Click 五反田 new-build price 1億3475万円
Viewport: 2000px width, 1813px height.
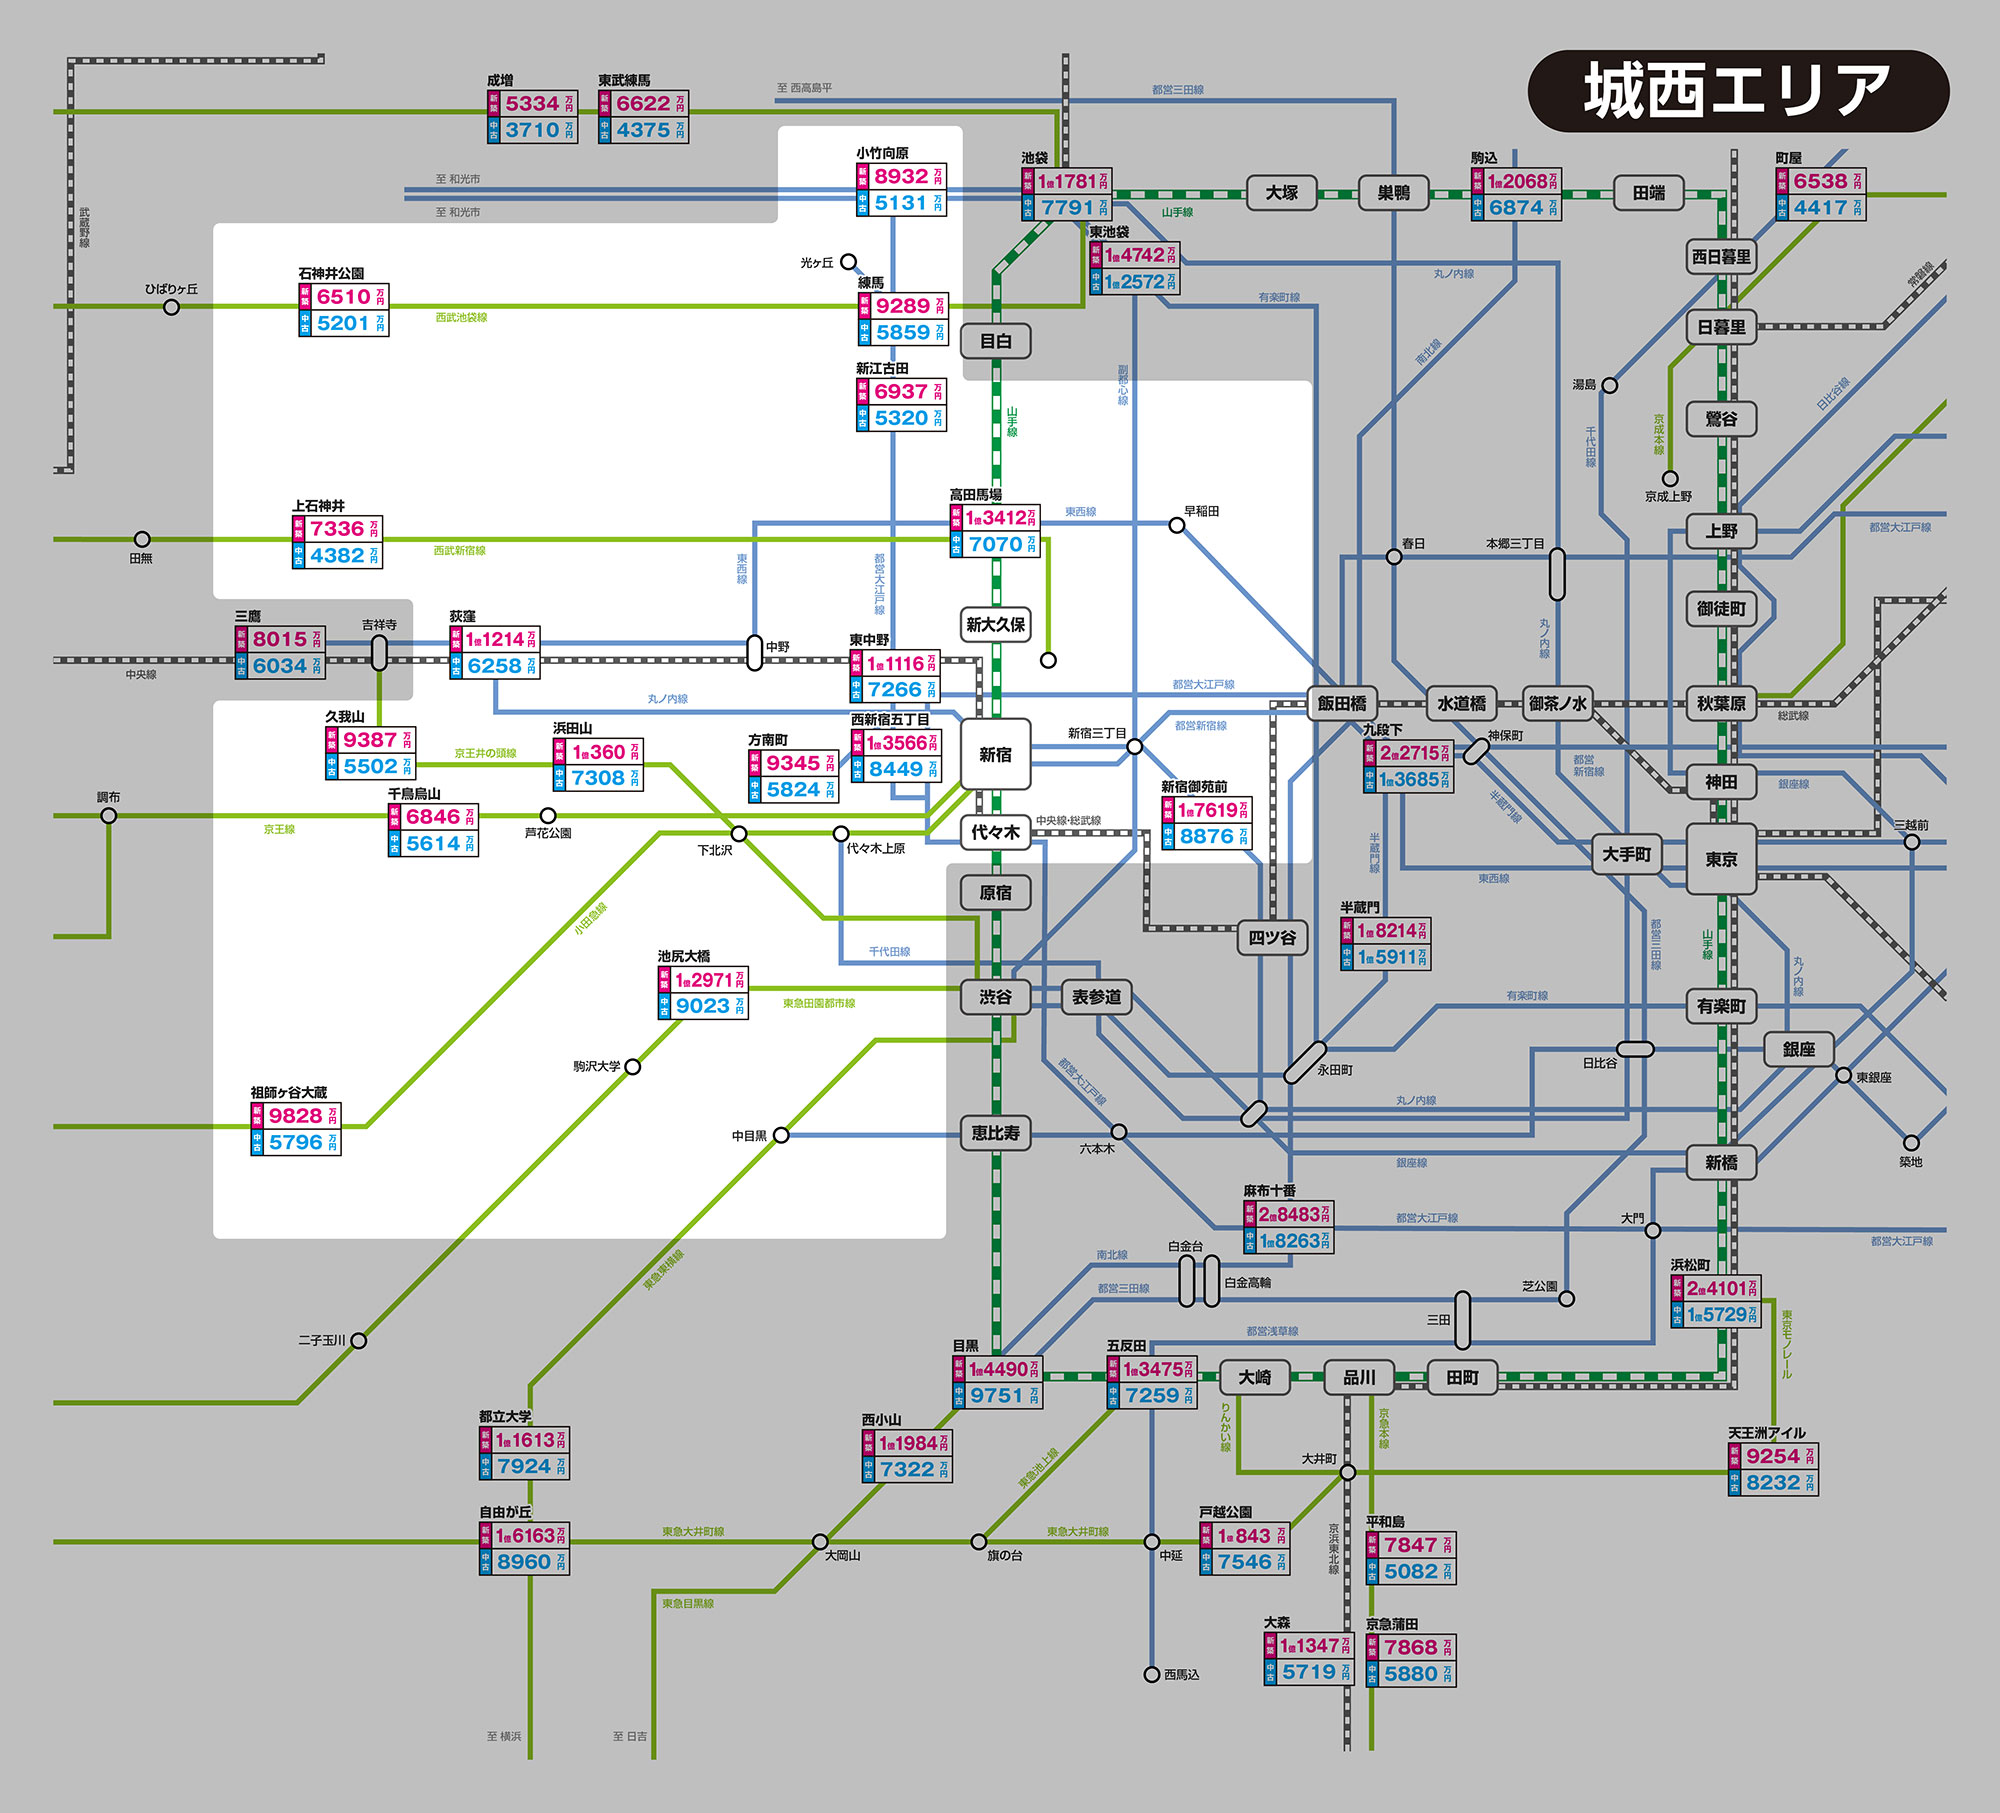(1152, 1369)
